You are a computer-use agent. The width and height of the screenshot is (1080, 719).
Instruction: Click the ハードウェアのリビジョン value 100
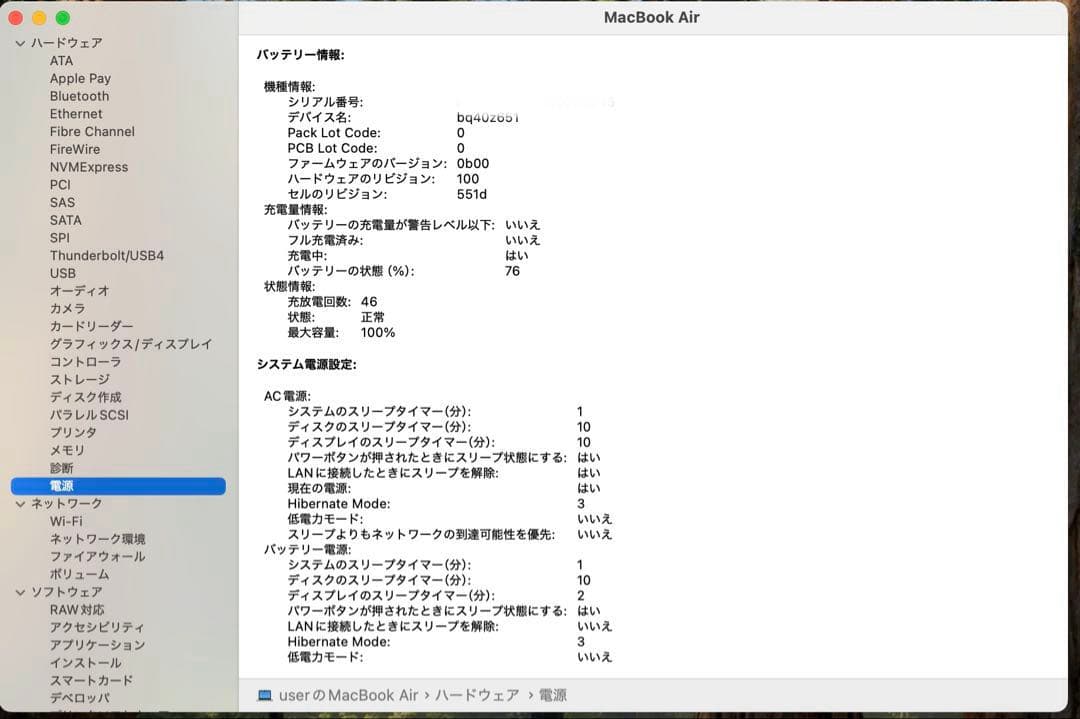click(x=468, y=179)
